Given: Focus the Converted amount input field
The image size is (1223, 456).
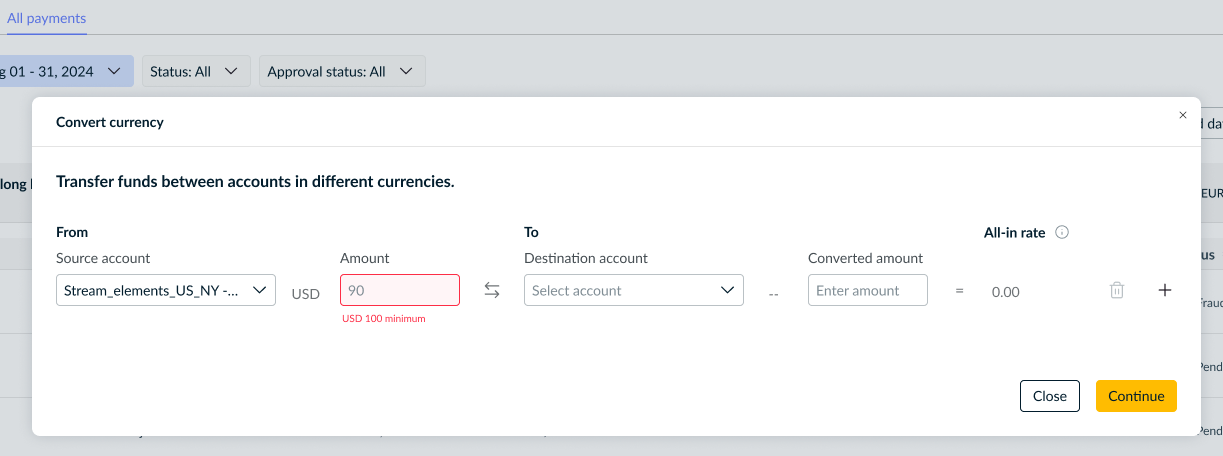Looking at the screenshot, I should point(868,290).
